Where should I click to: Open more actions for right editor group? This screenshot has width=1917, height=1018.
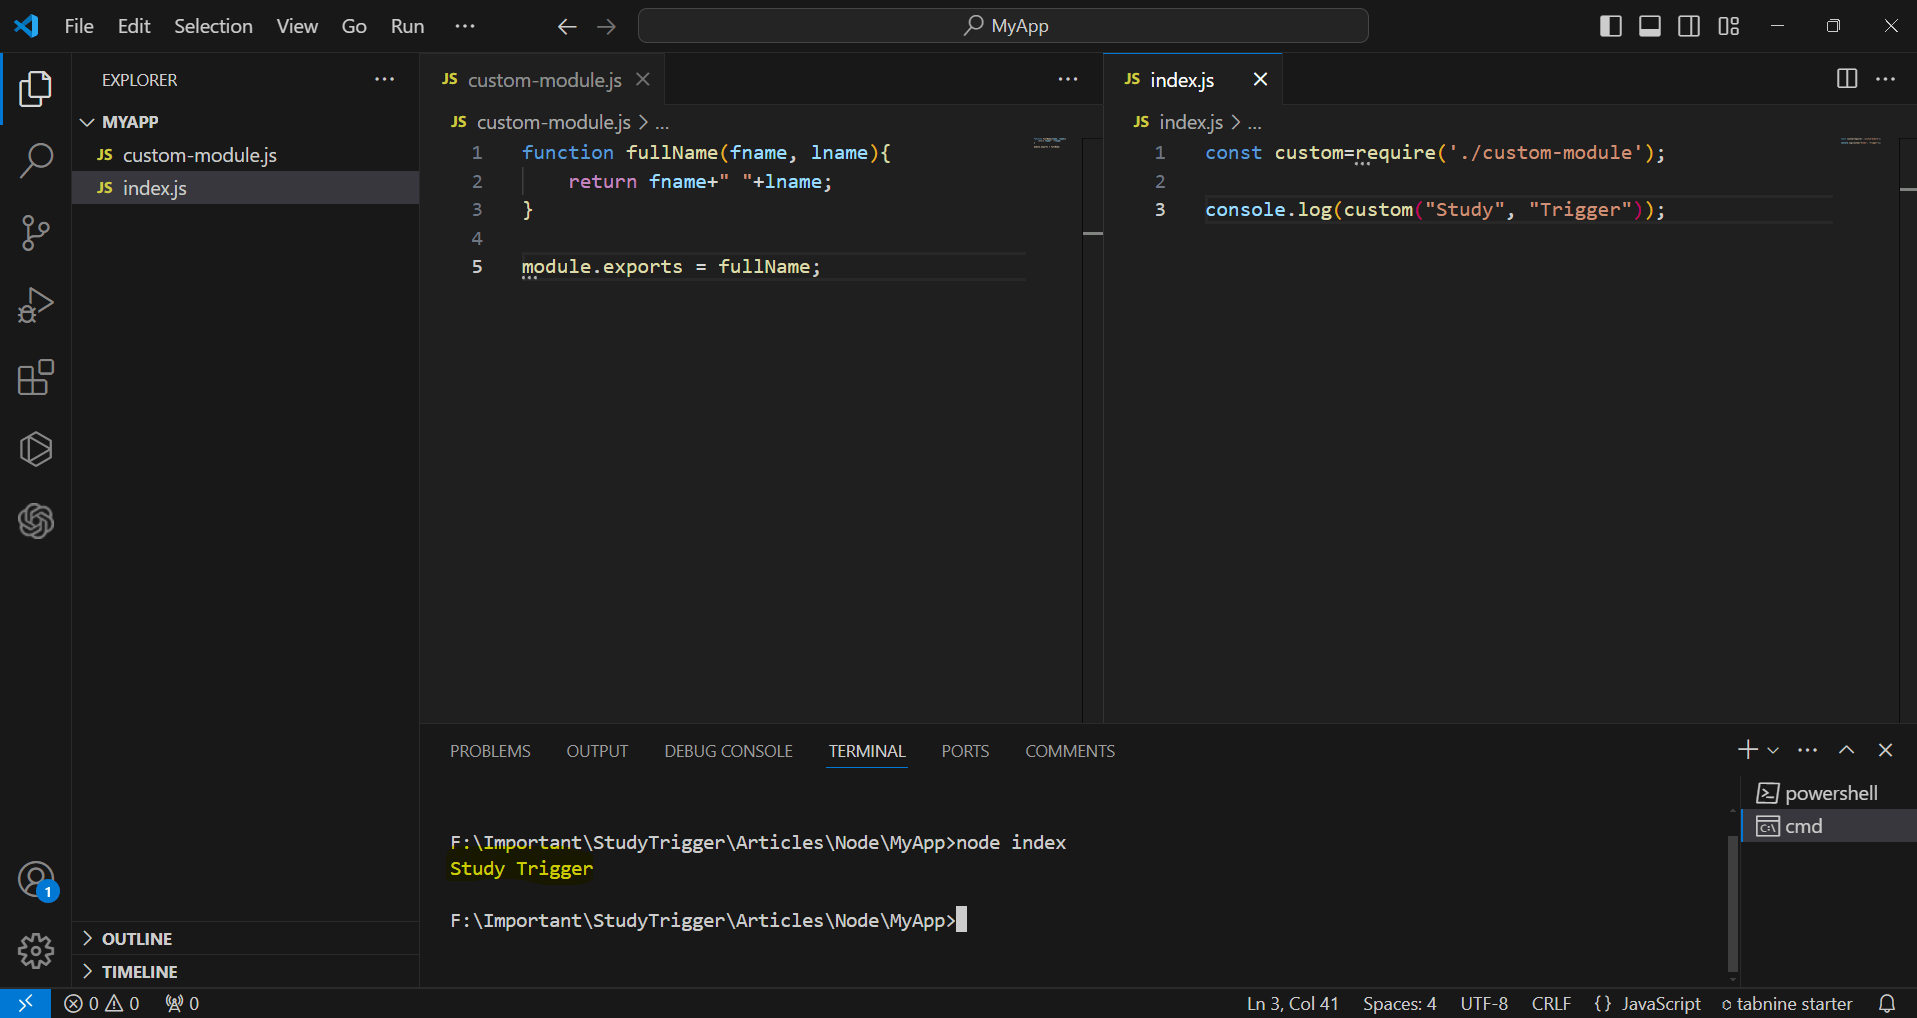(x=1886, y=79)
